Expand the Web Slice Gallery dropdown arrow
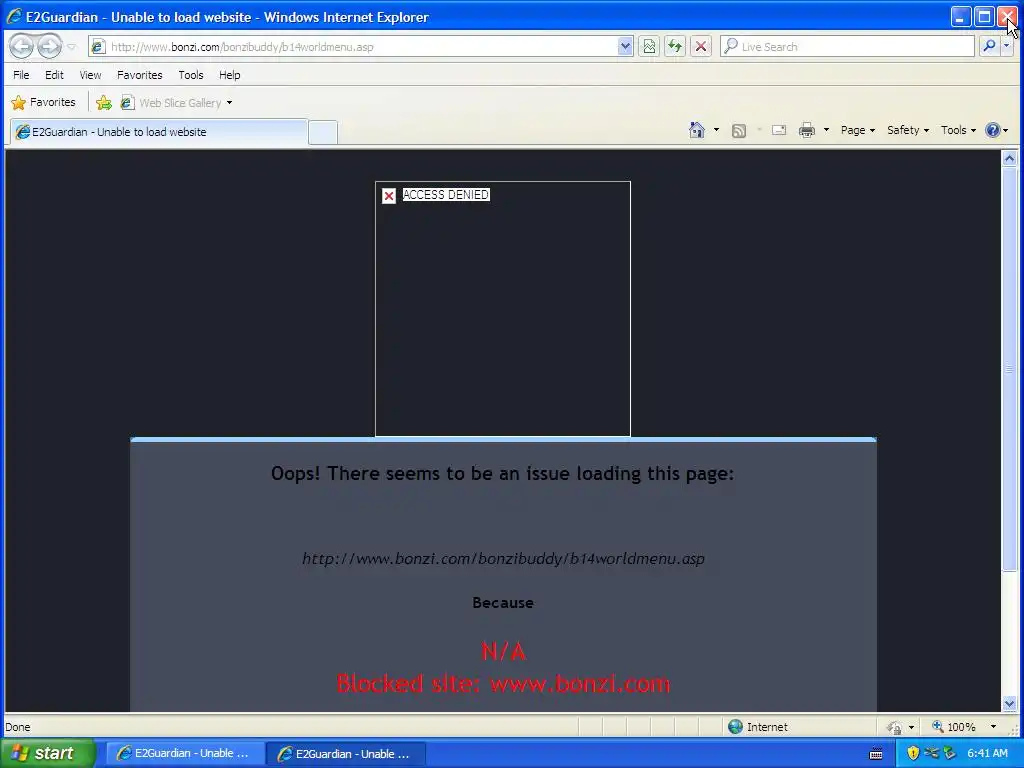 pos(229,103)
